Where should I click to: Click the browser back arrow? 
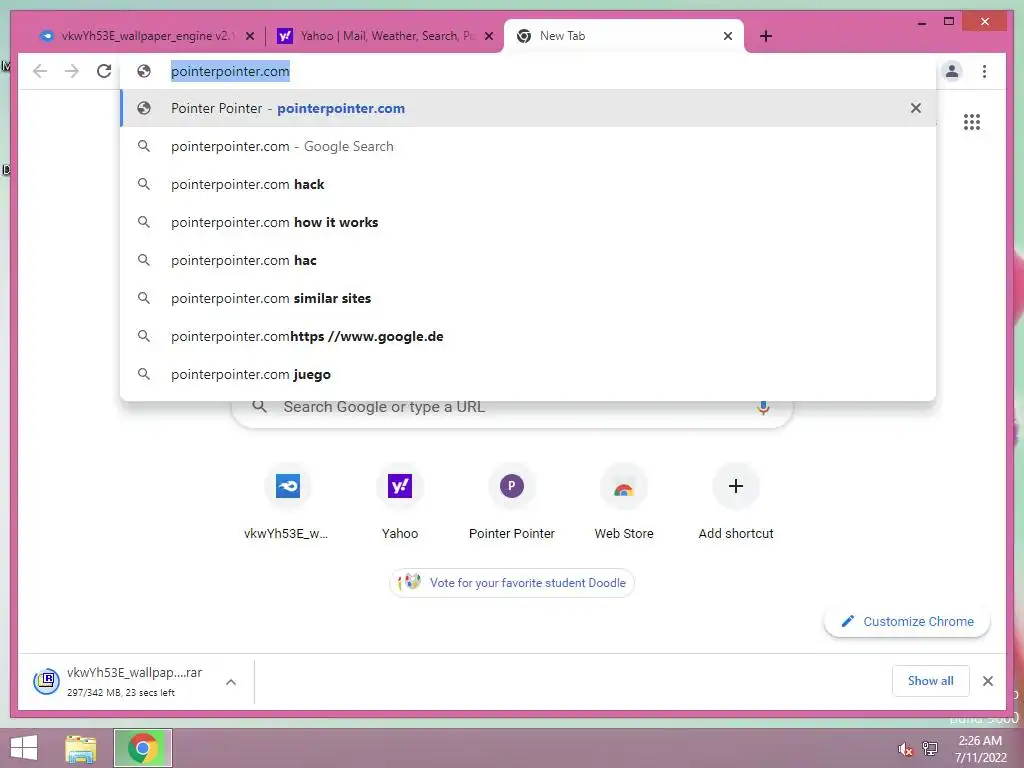tap(40, 71)
